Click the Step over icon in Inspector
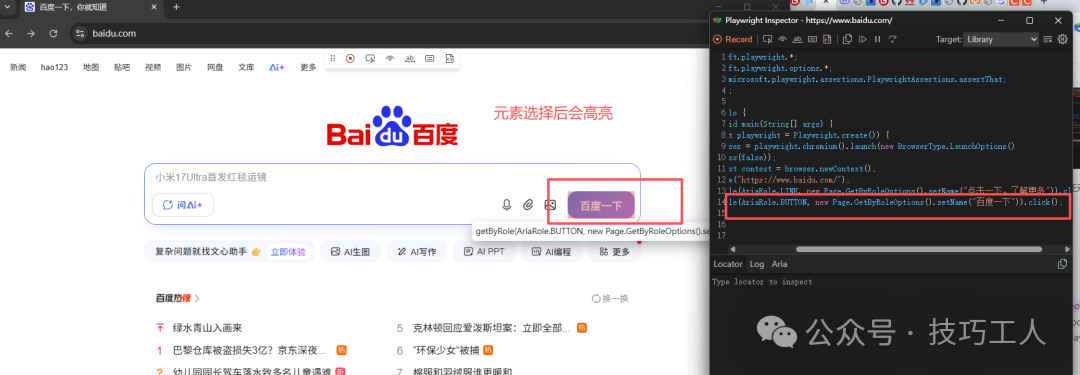Viewport: 1080px width, 375px height. (893, 39)
